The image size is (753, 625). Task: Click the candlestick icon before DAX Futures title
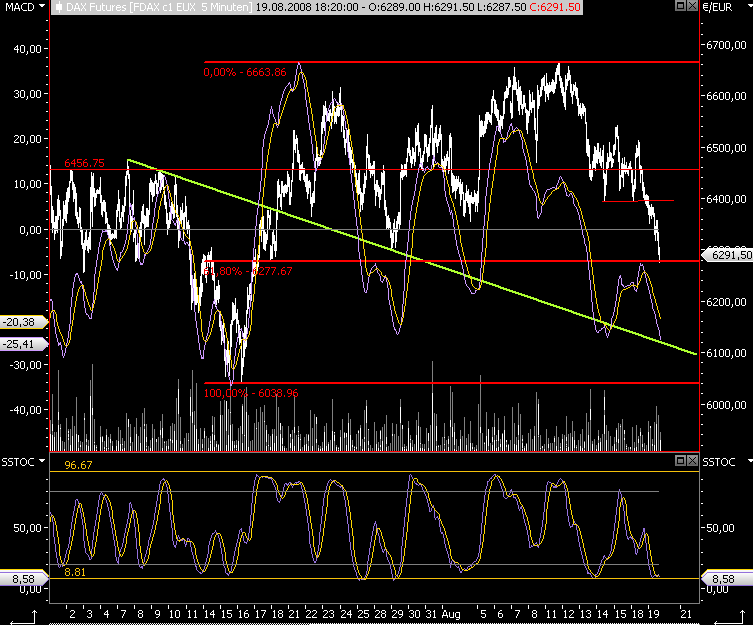[x=58, y=7]
